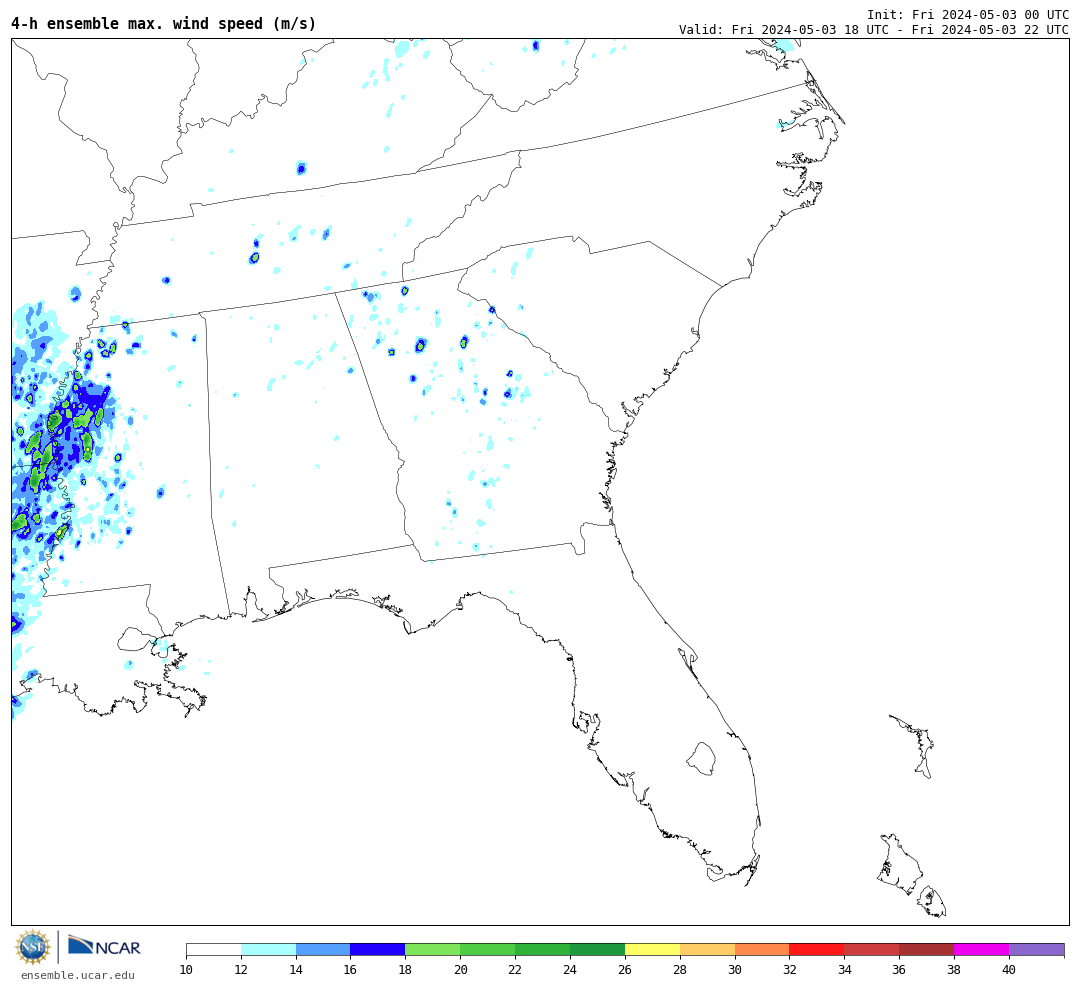Click the dark blue 16-18 colorbar swatch

point(378,949)
